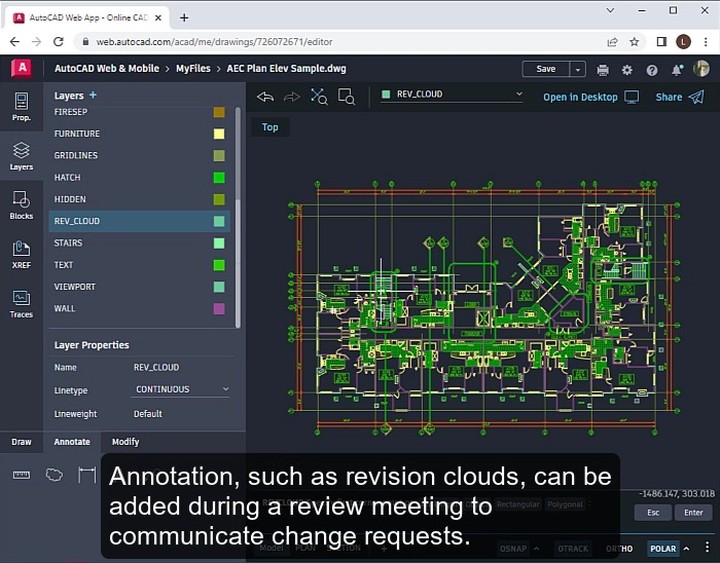Click AutoCAD Web & Mobile breadcrumb
The image size is (720, 563).
coord(107,68)
